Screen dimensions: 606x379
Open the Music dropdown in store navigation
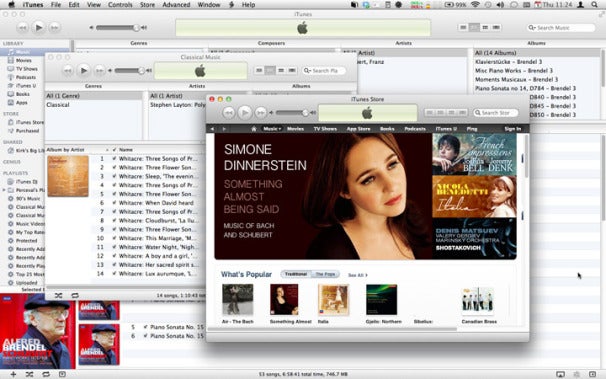[x=272, y=129]
